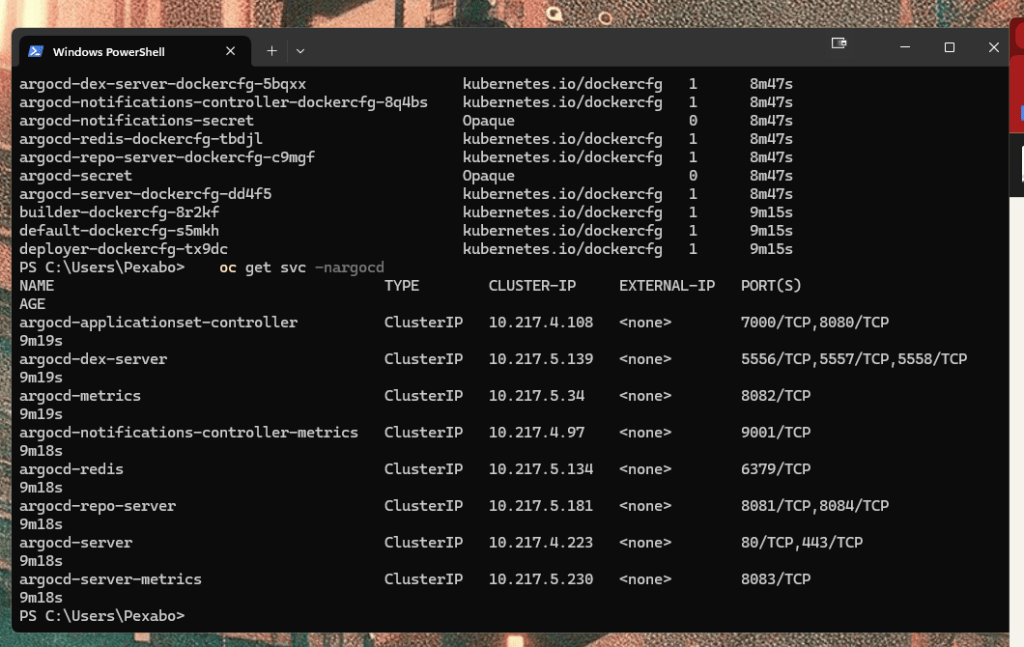The image size is (1024, 647).
Task: Click ports 80/TCP,443/TCP
Action: [802, 543]
